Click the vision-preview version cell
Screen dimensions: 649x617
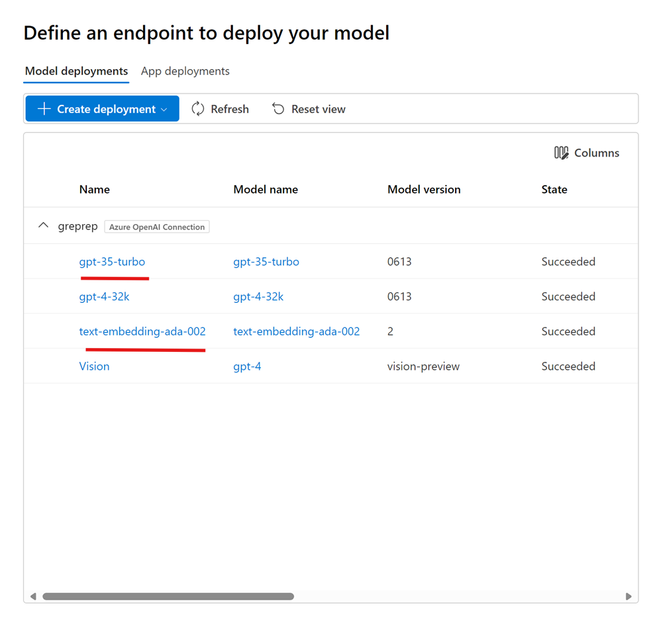[x=423, y=366]
